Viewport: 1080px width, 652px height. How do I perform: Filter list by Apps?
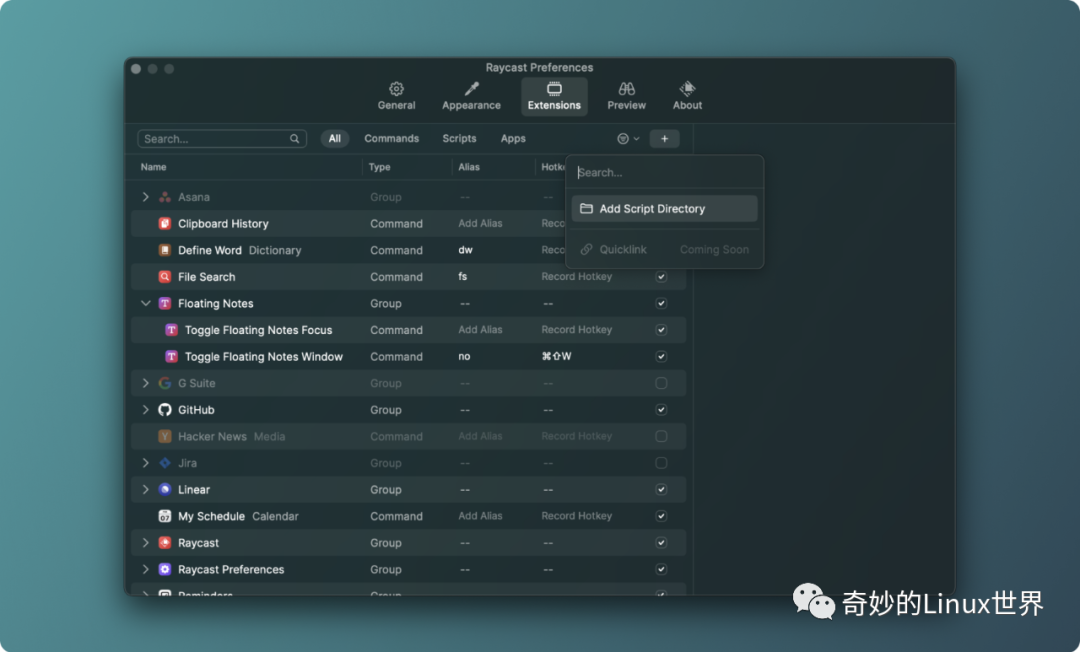512,138
